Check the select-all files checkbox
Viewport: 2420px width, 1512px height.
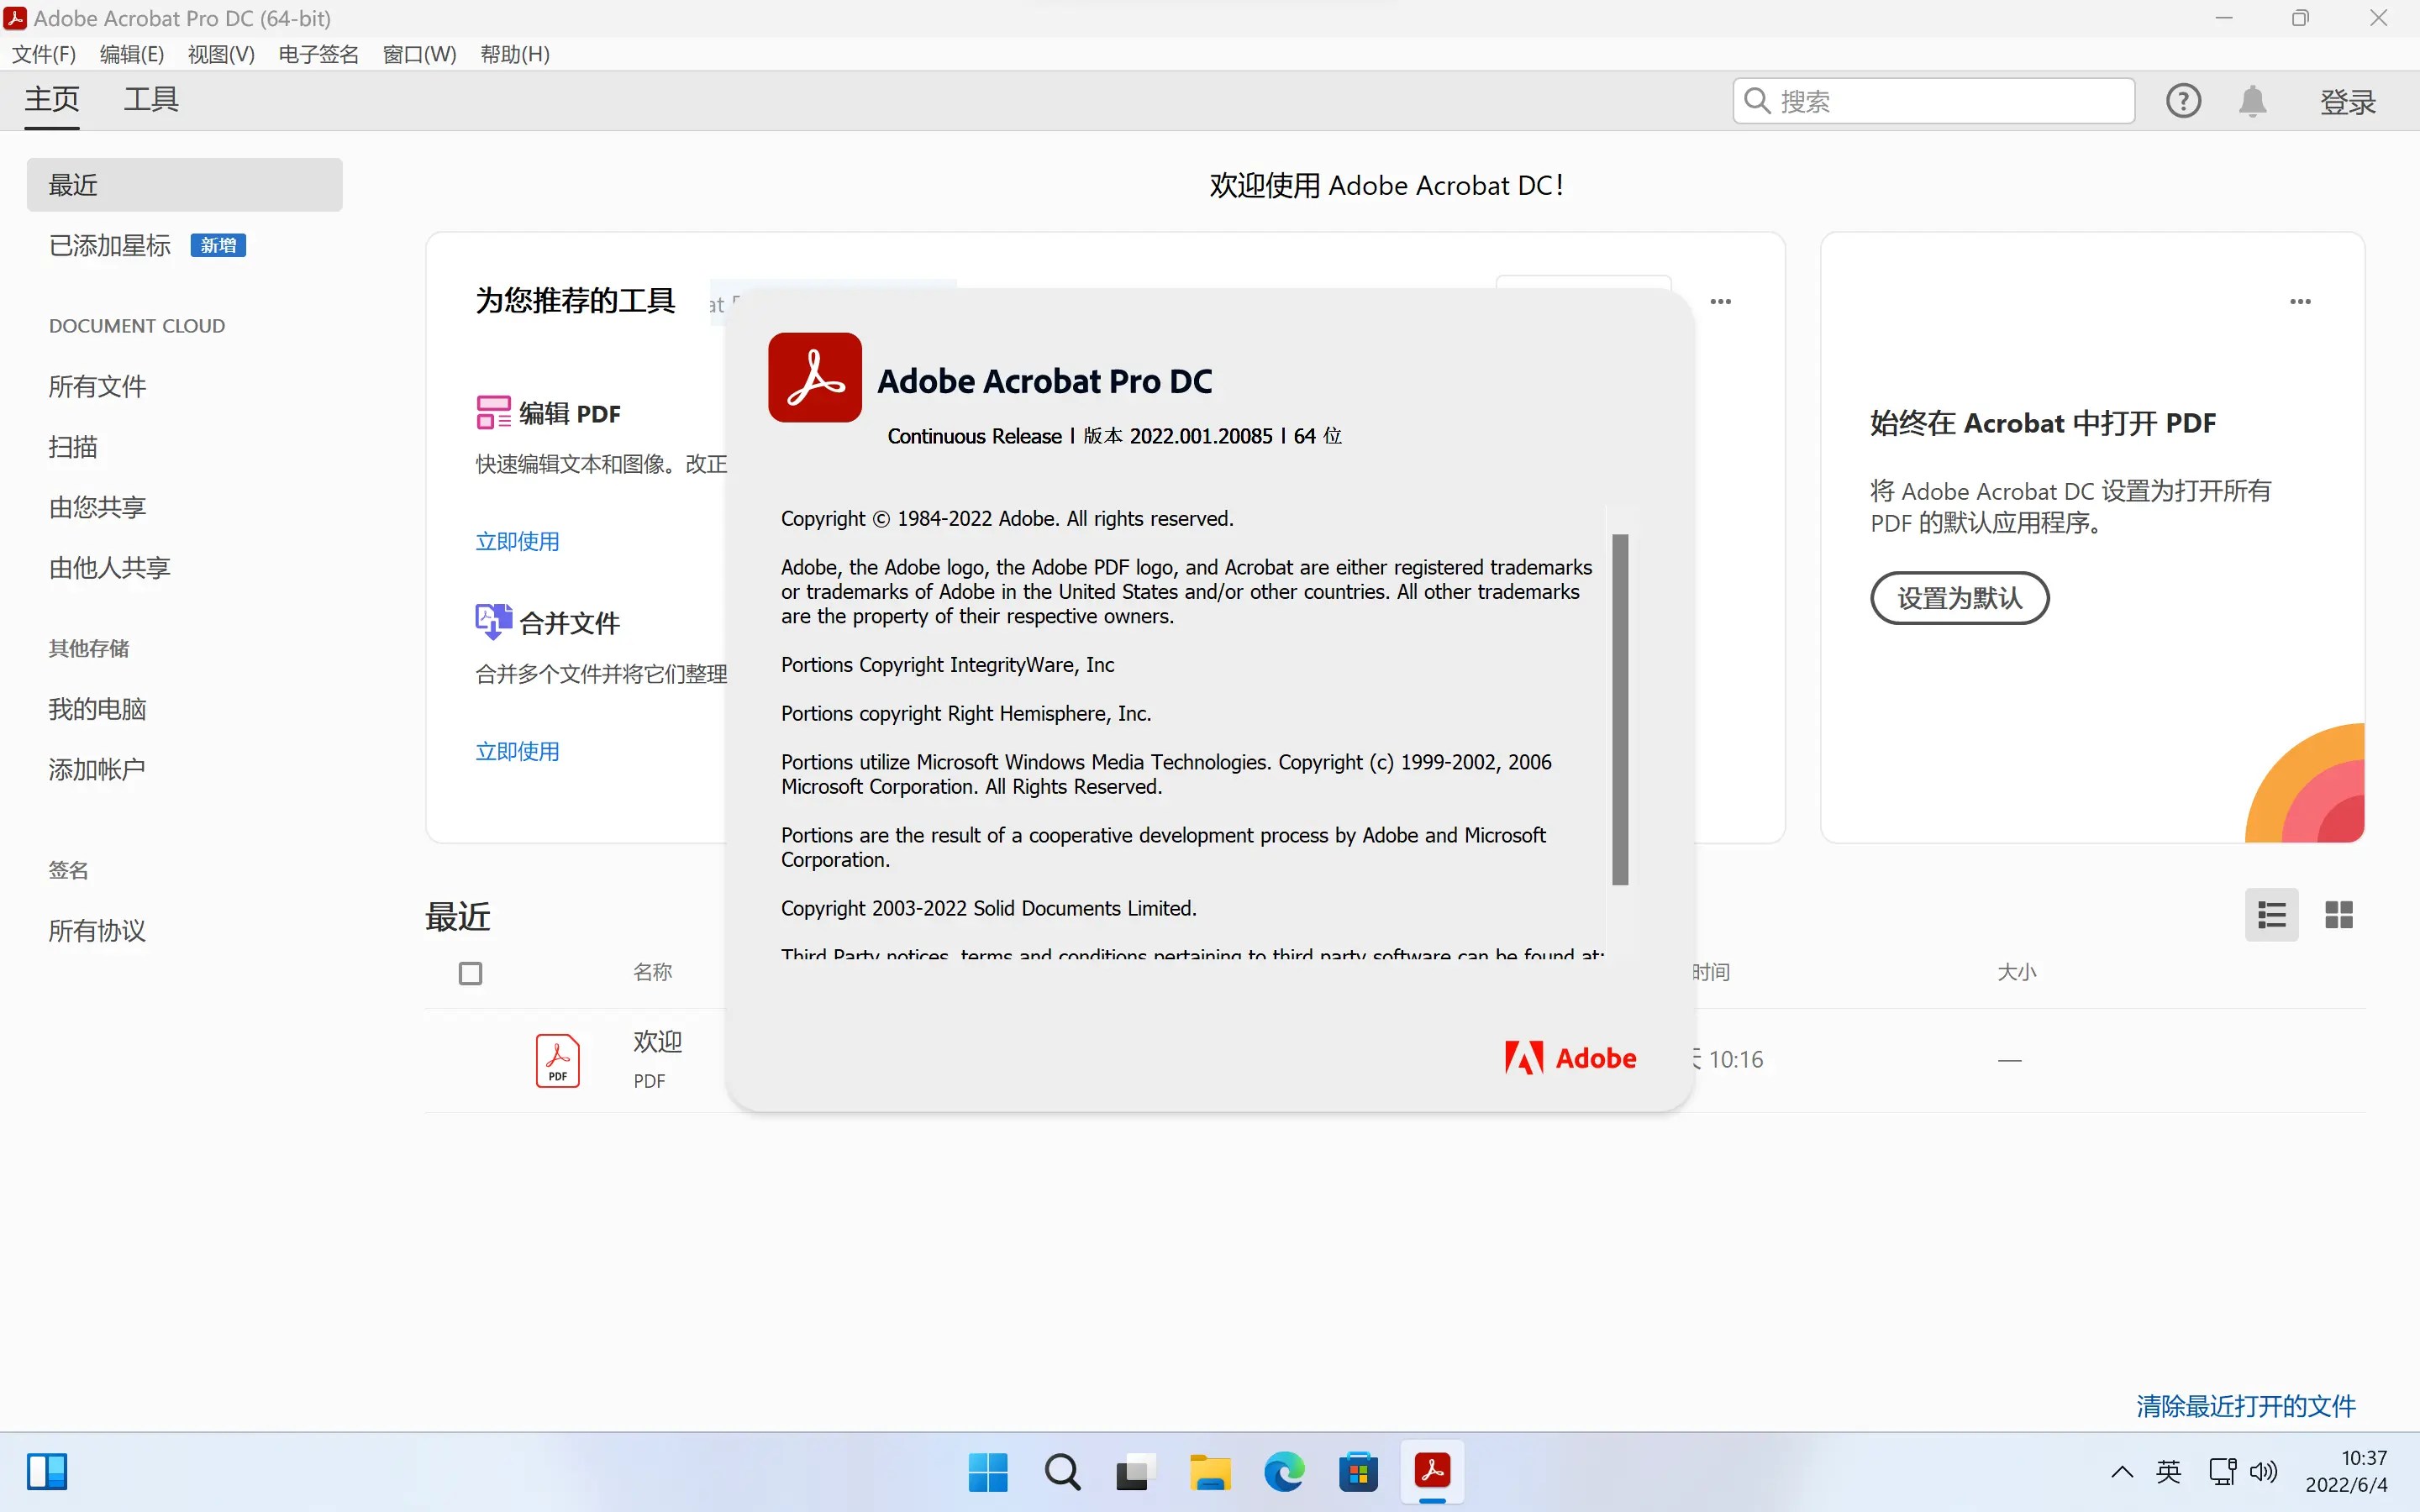click(x=470, y=971)
